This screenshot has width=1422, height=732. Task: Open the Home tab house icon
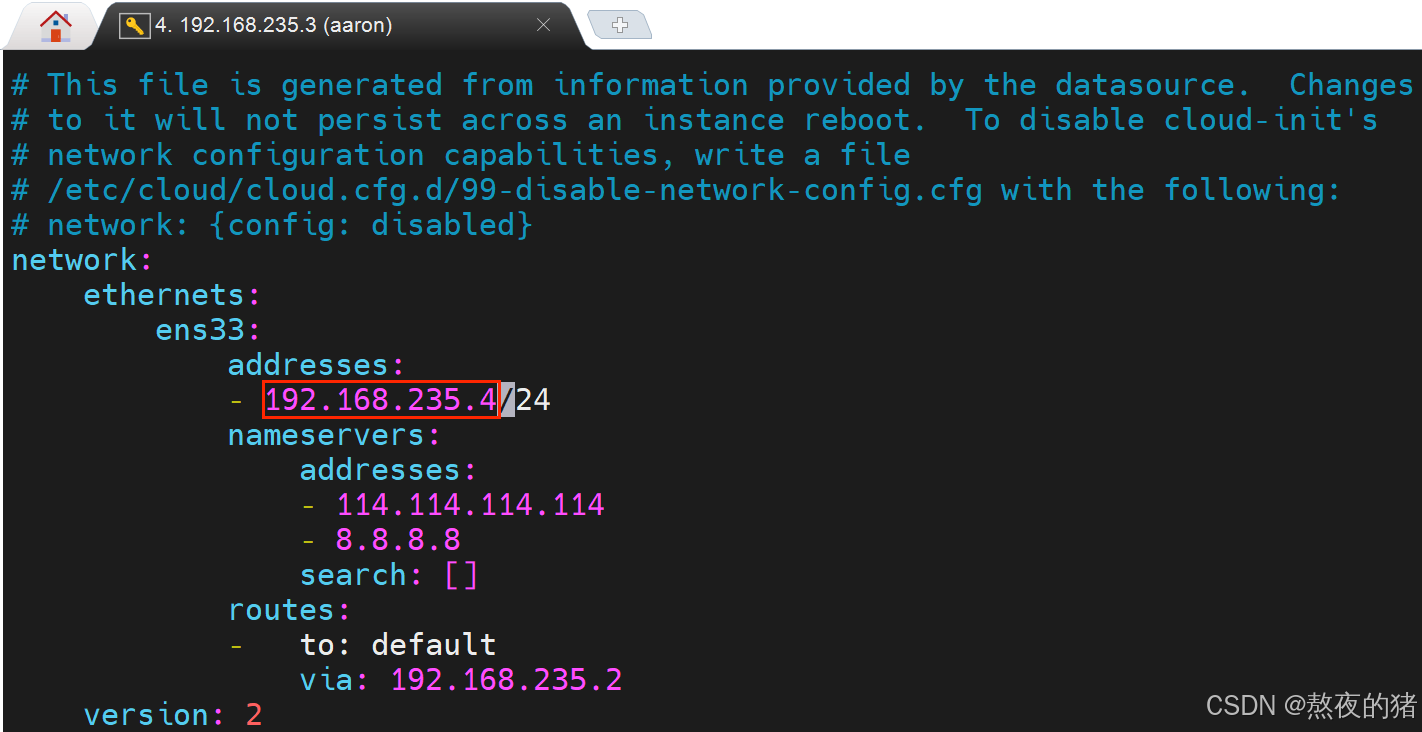tap(55, 26)
